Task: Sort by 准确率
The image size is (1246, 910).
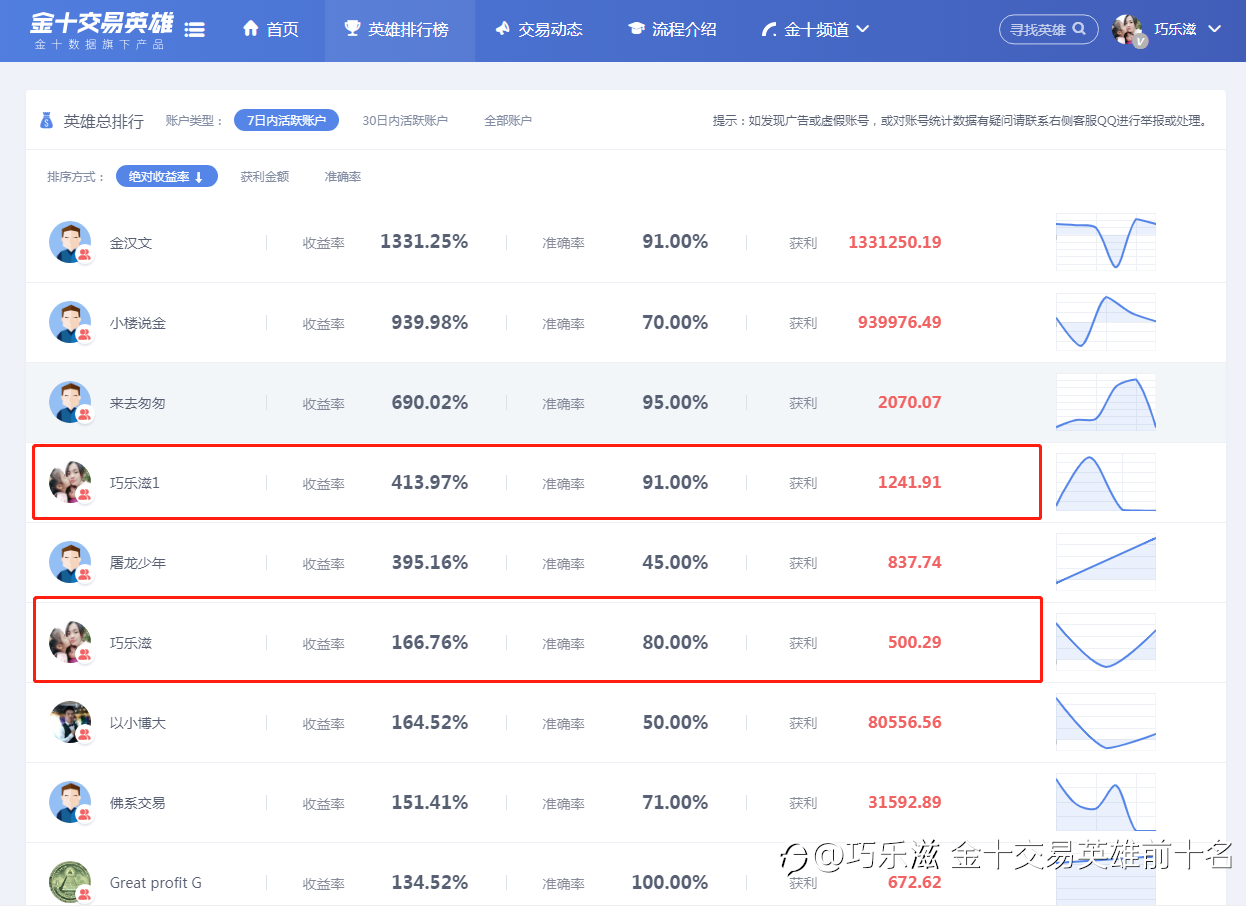Action: click(343, 176)
